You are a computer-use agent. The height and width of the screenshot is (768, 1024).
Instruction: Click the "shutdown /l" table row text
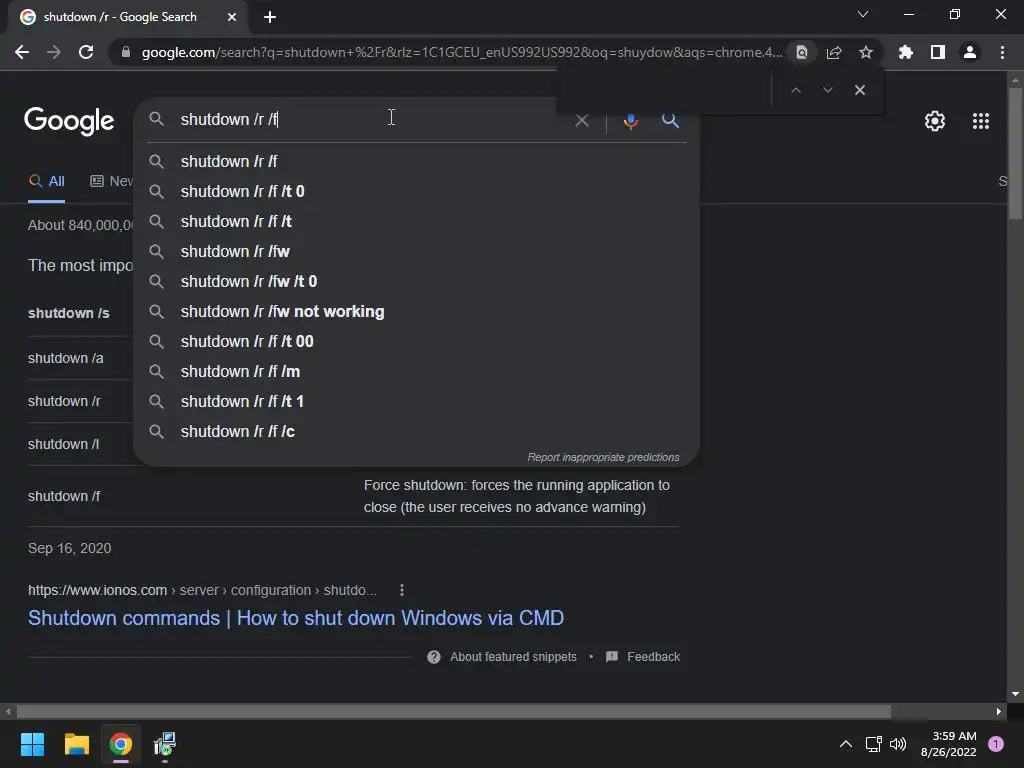(x=63, y=444)
